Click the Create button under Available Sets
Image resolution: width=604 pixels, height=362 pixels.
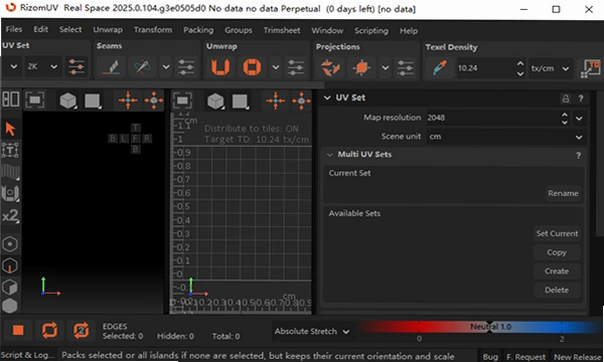click(557, 271)
